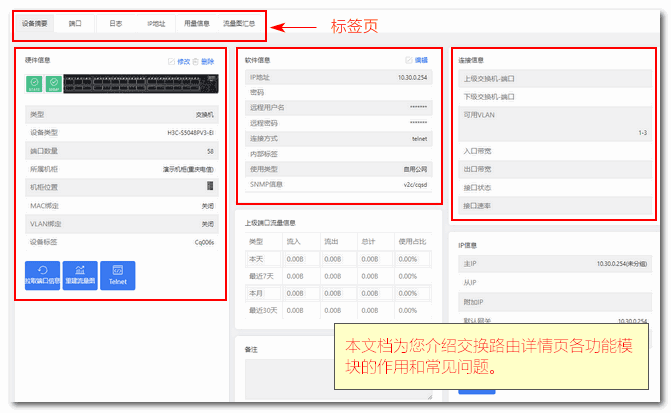Click the 下级交换机-端口 row
This screenshot has width=671, height=413.
(555, 97)
